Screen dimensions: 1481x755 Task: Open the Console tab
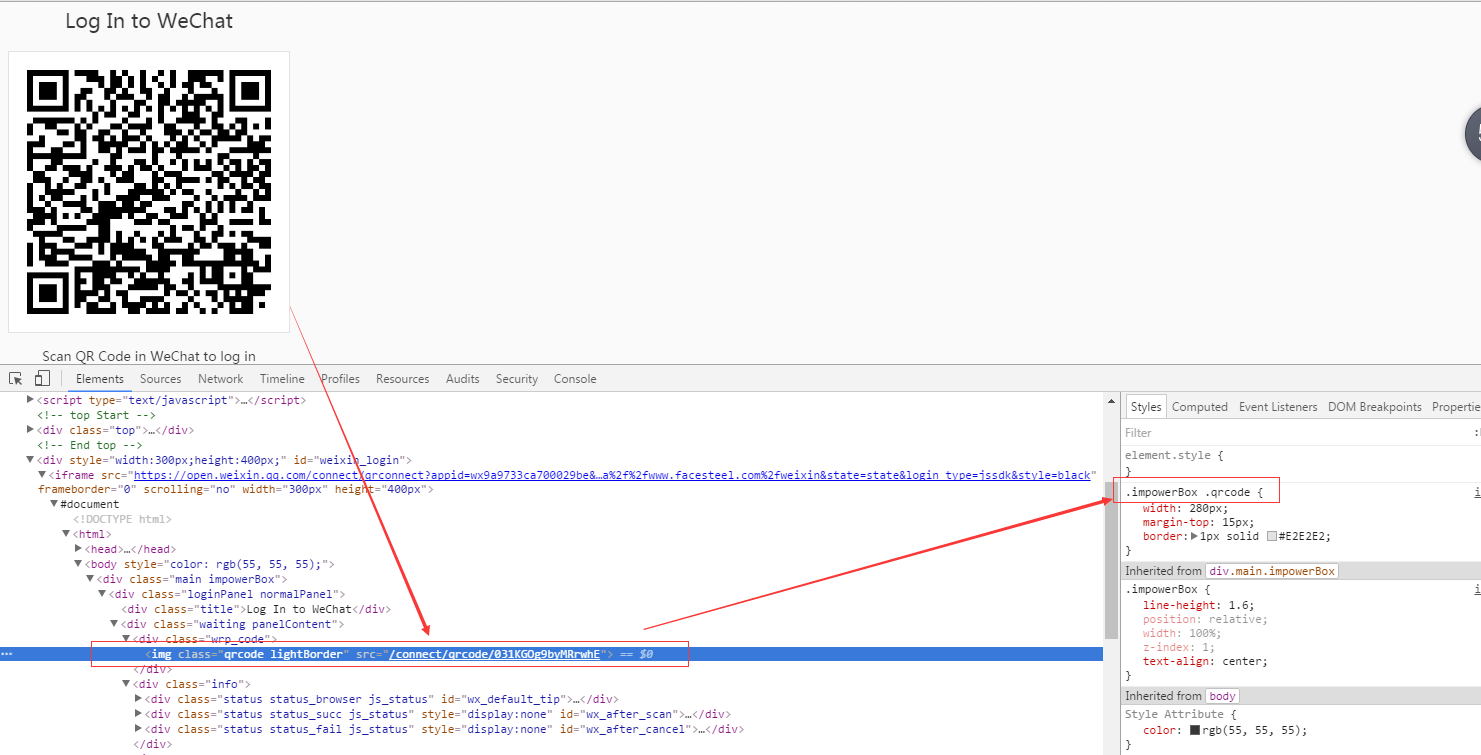point(575,379)
